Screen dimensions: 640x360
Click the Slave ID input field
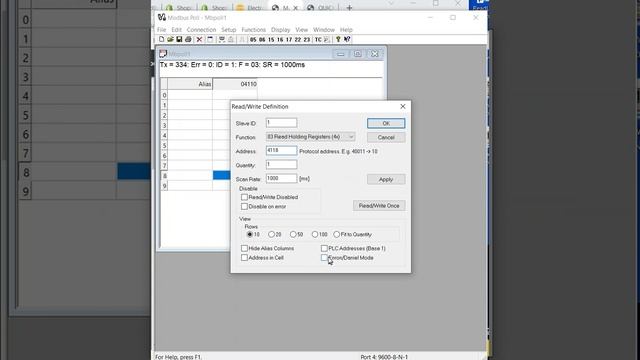281,123
